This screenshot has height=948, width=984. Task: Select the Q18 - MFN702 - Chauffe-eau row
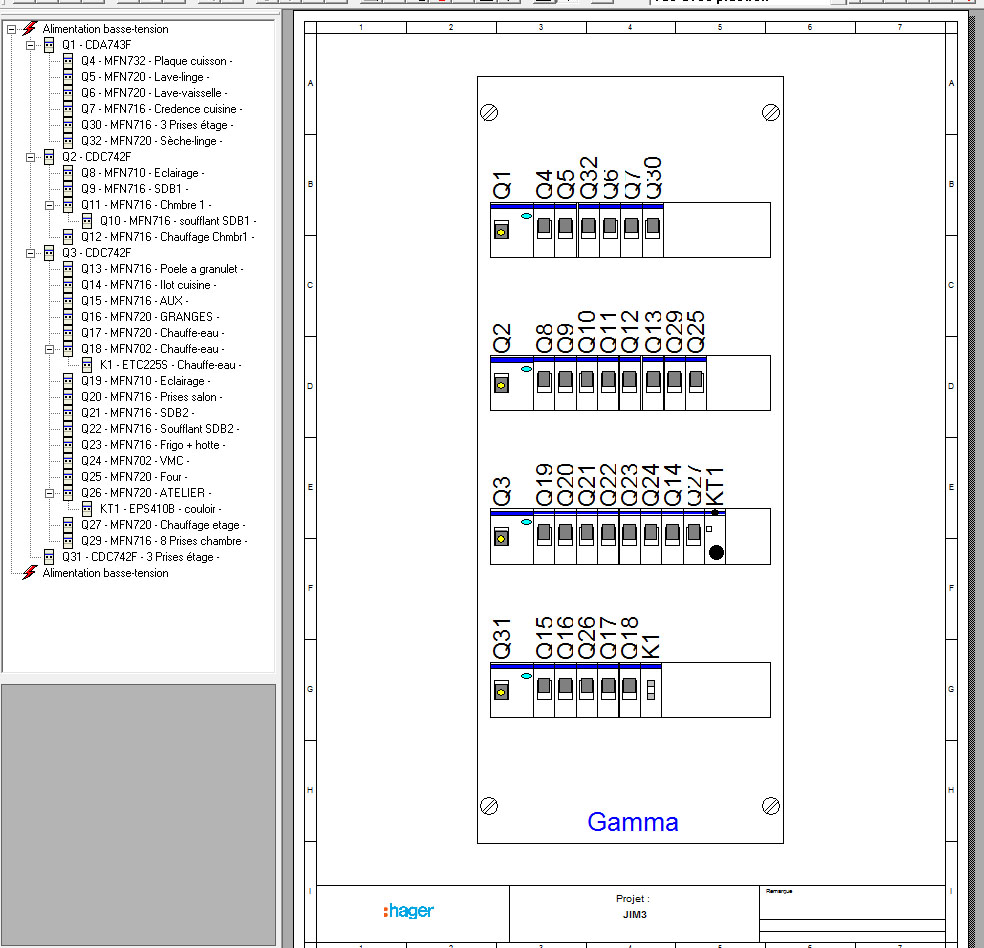pyautogui.click(x=152, y=349)
